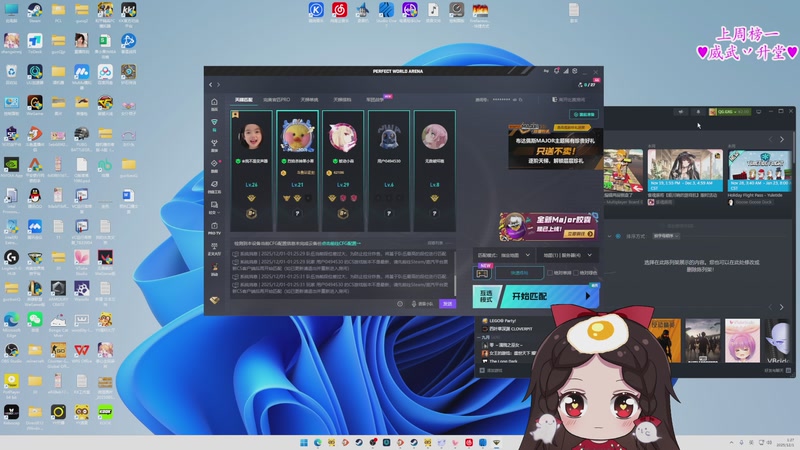
Task: Expand the match mode dropdown in Arena
Action: (x=504, y=255)
